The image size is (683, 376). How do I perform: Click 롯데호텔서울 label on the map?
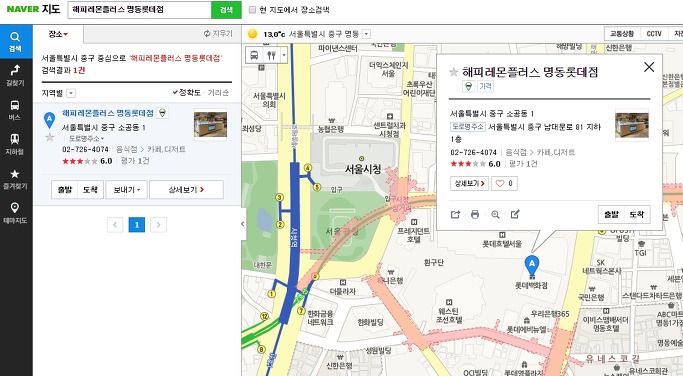coord(502,244)
